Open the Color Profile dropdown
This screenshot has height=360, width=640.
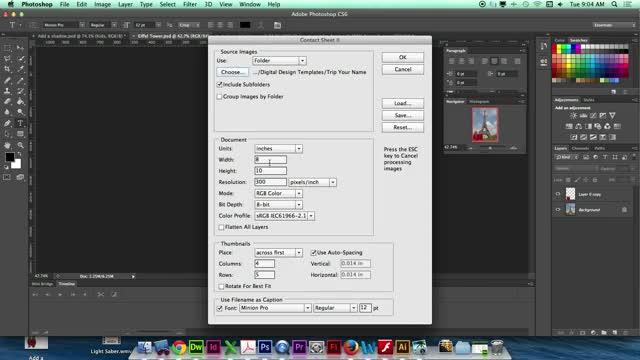pos(284,216)
